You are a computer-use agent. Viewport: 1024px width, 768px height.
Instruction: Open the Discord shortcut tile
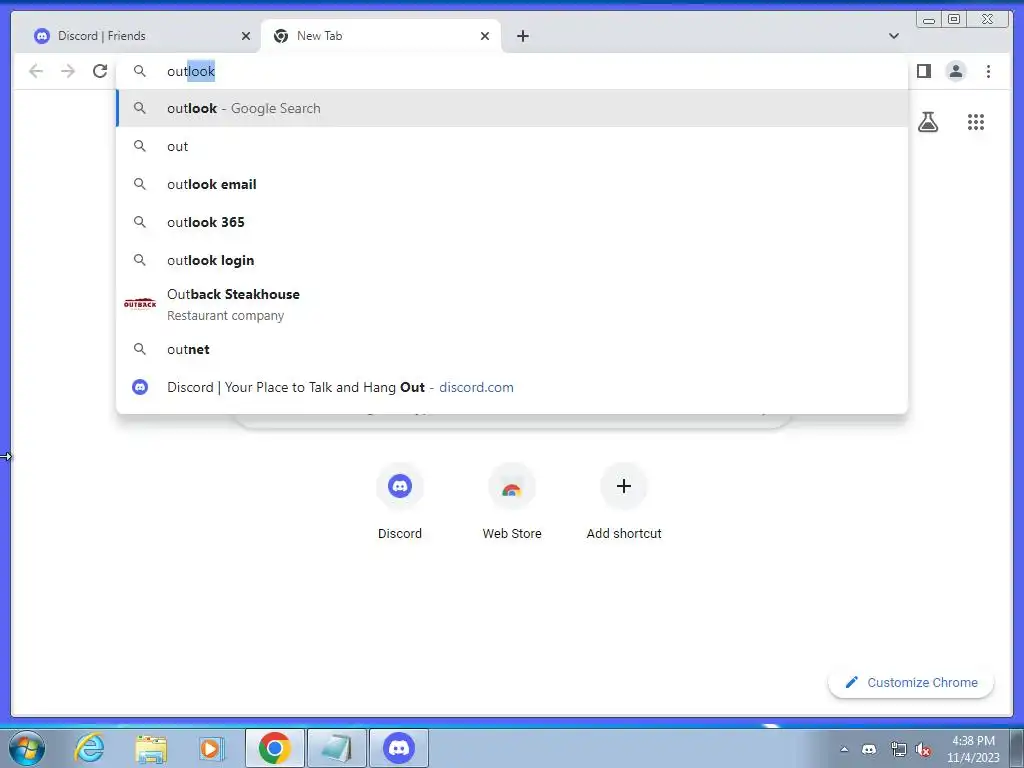tap(400, 503)
